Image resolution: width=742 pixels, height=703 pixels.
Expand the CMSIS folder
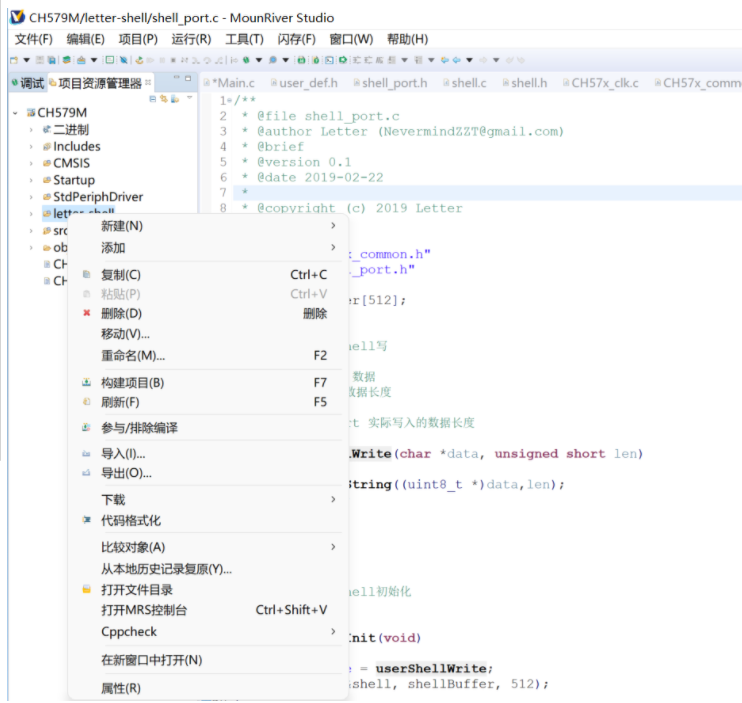[x=31, y=163]
